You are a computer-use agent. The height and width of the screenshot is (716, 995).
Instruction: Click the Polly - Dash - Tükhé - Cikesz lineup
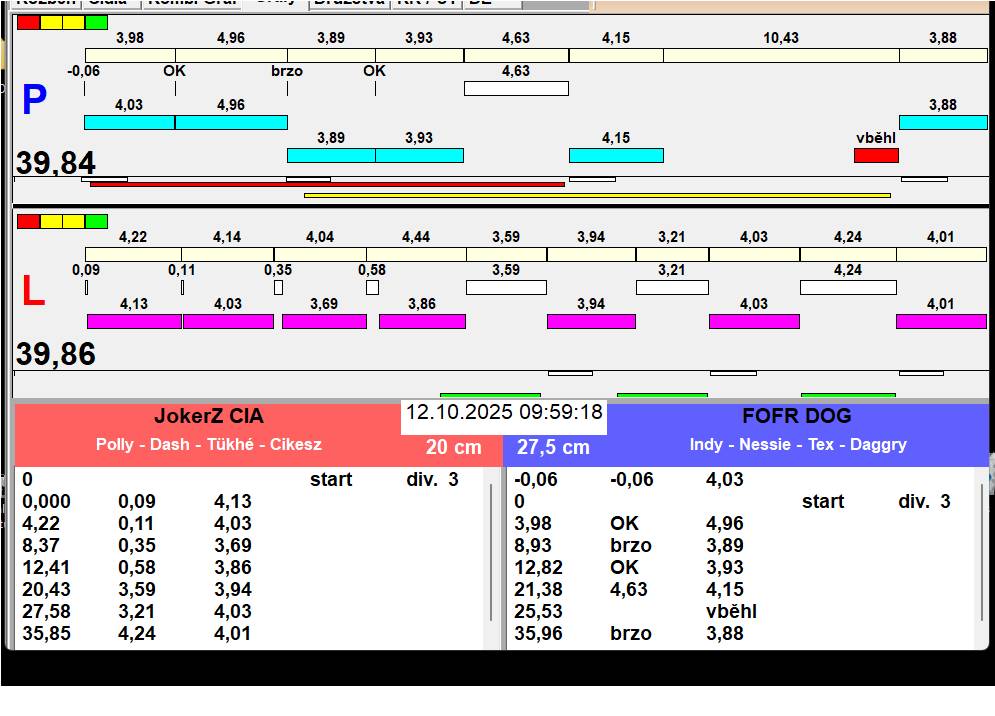pyautogui.click(x=209, y=444)
